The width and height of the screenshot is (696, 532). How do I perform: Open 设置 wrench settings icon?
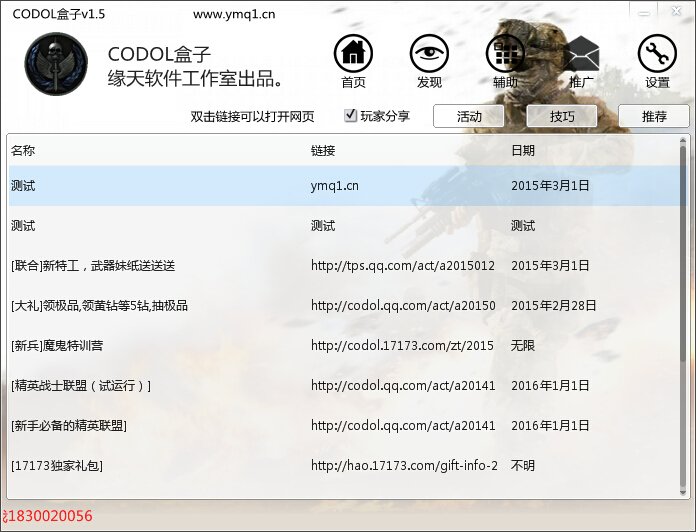pos(657,54)
